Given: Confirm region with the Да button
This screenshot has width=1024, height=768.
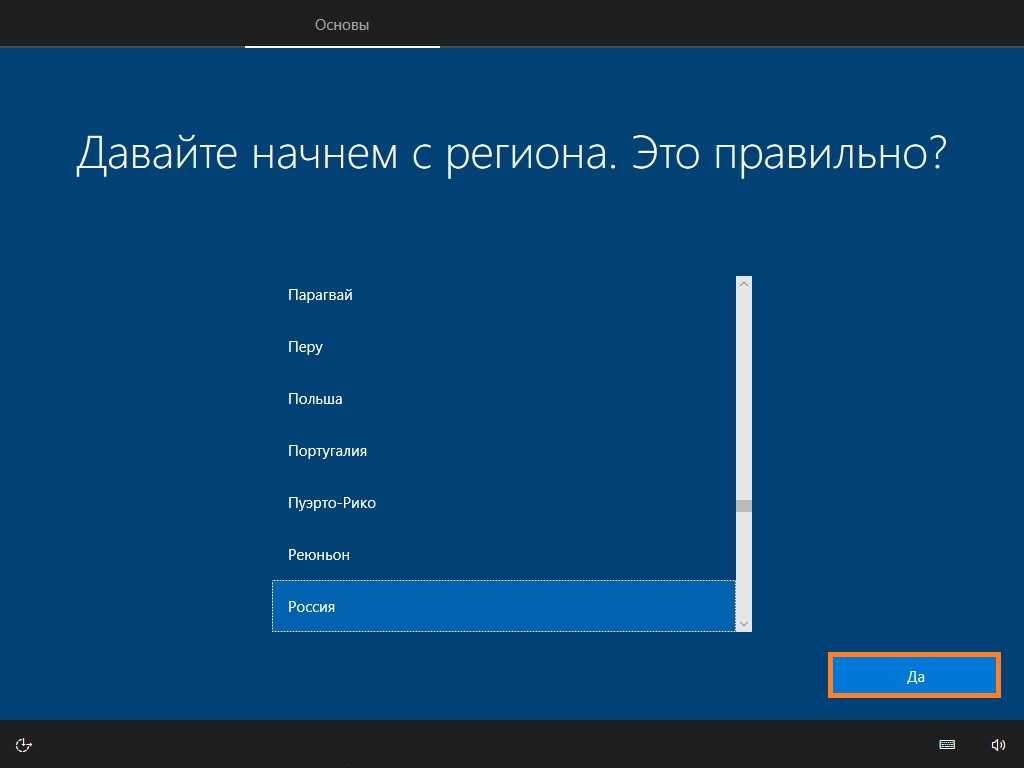Looking at the screenshot, I should coord(914,676).
